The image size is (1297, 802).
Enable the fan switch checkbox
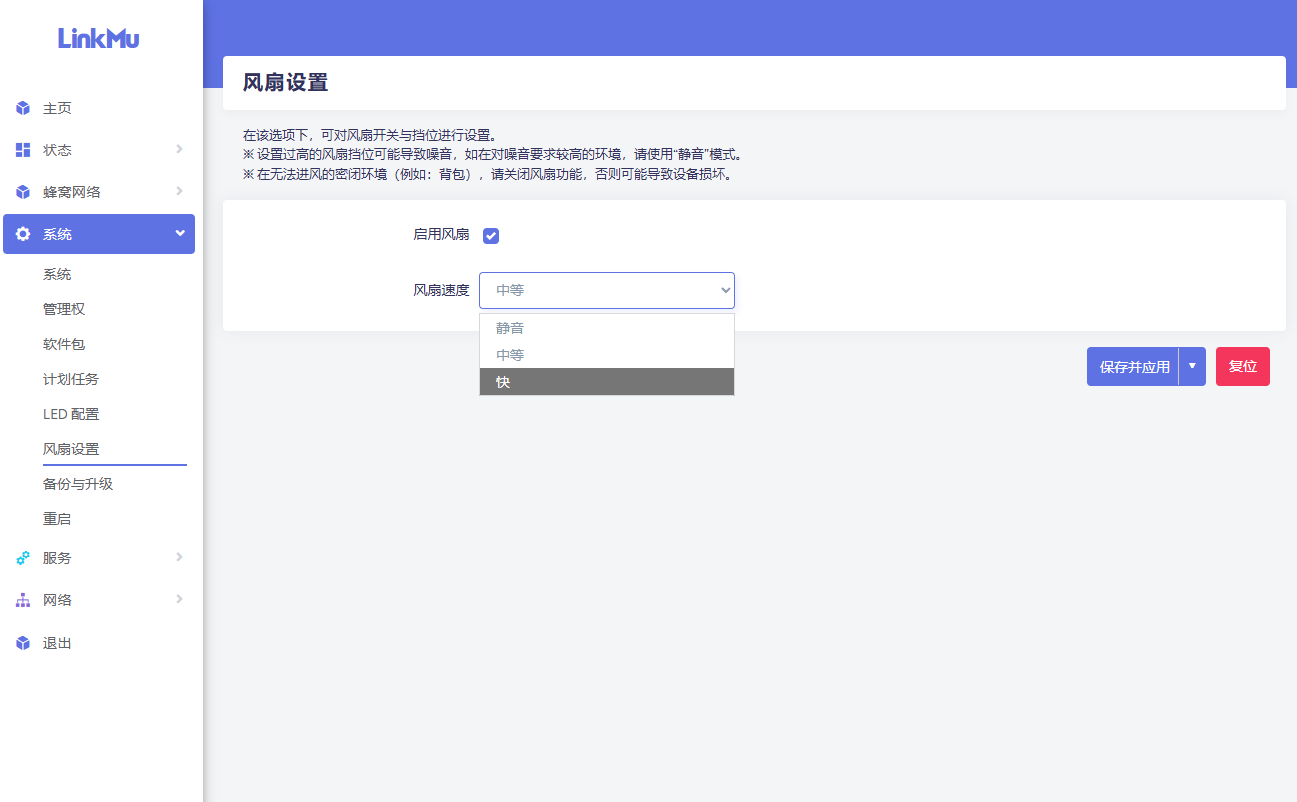pos(491,235)
